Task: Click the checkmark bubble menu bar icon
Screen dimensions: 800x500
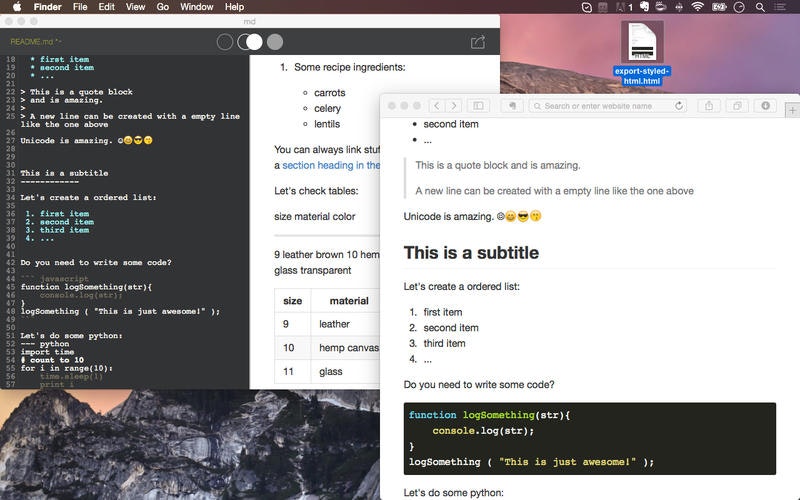Action: [x=587, y=7]
